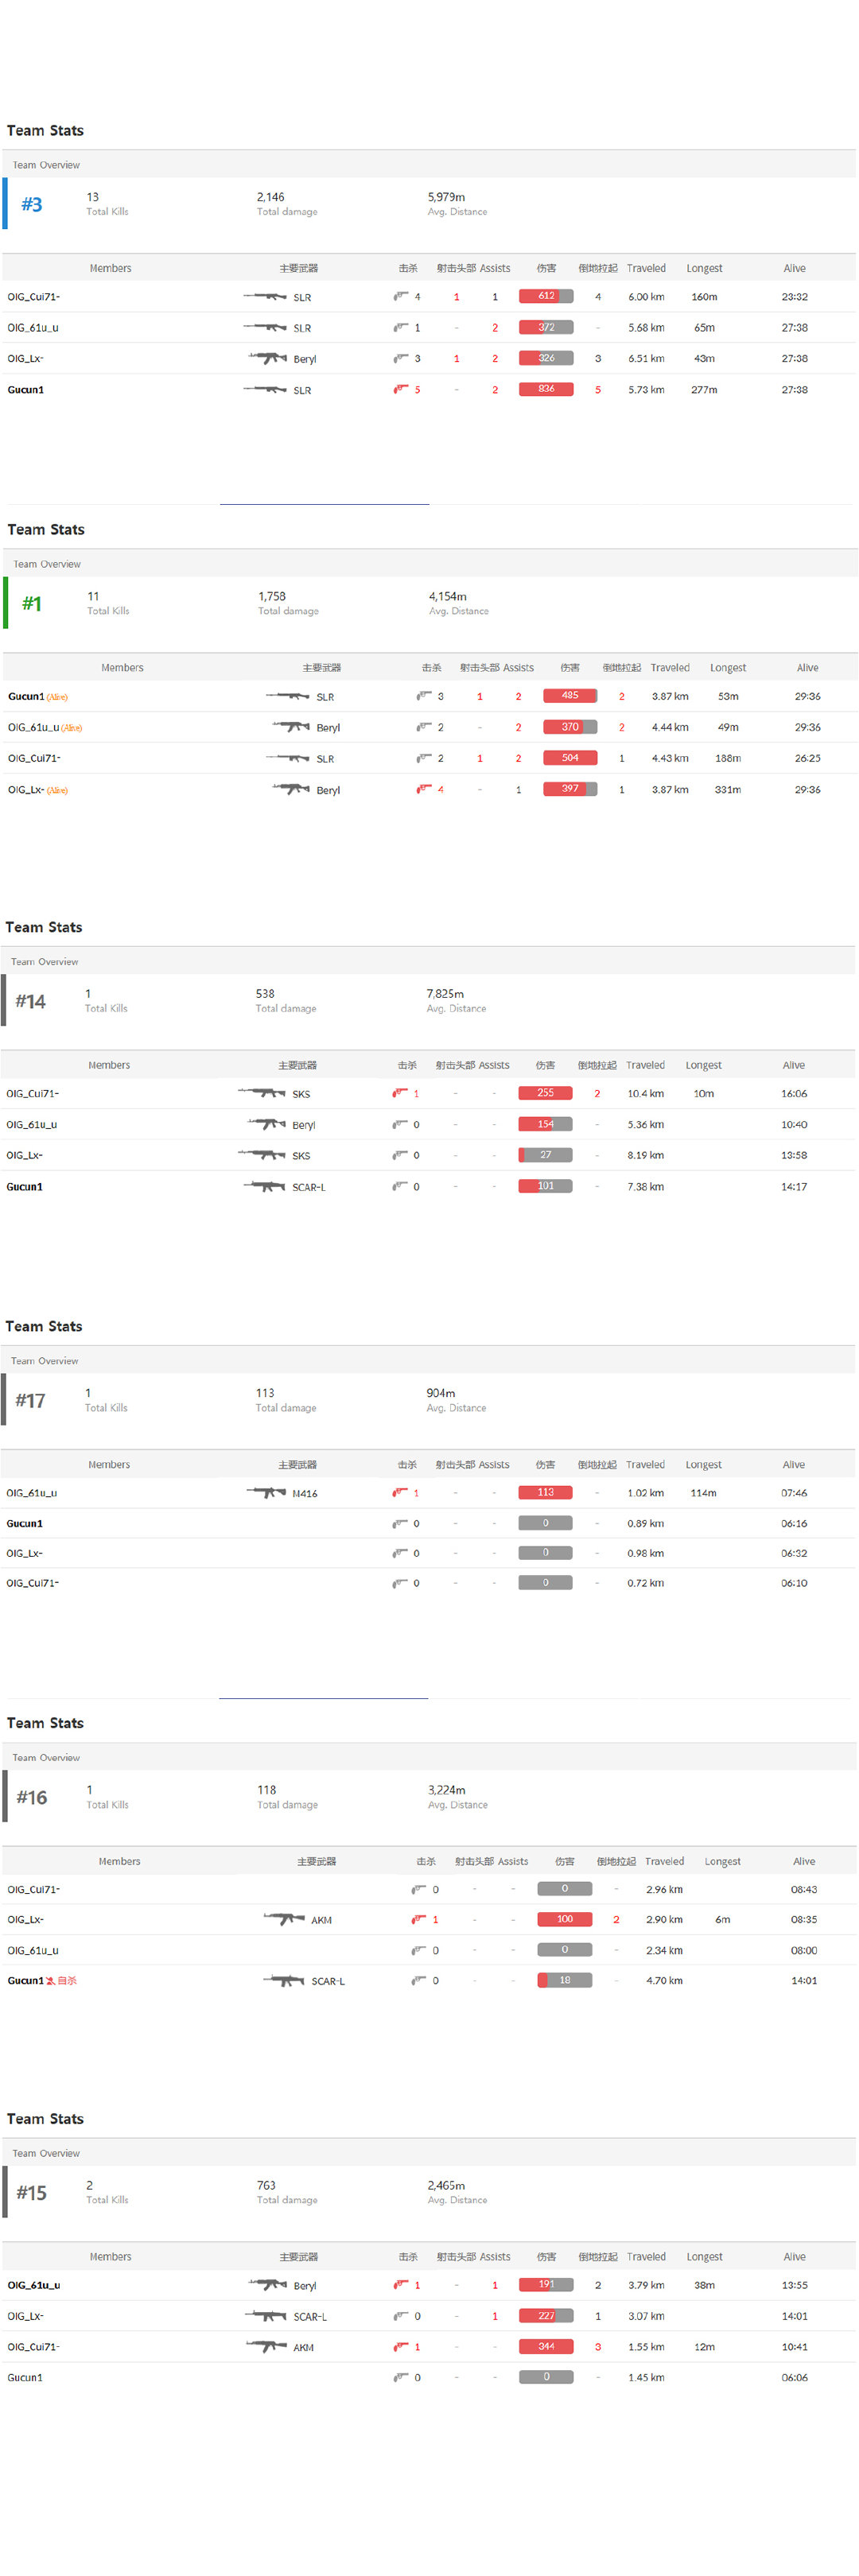Click M416 weapon icon in rank #17 team
Viewport: 859px width, 2576px height.
click(266, 1493)
